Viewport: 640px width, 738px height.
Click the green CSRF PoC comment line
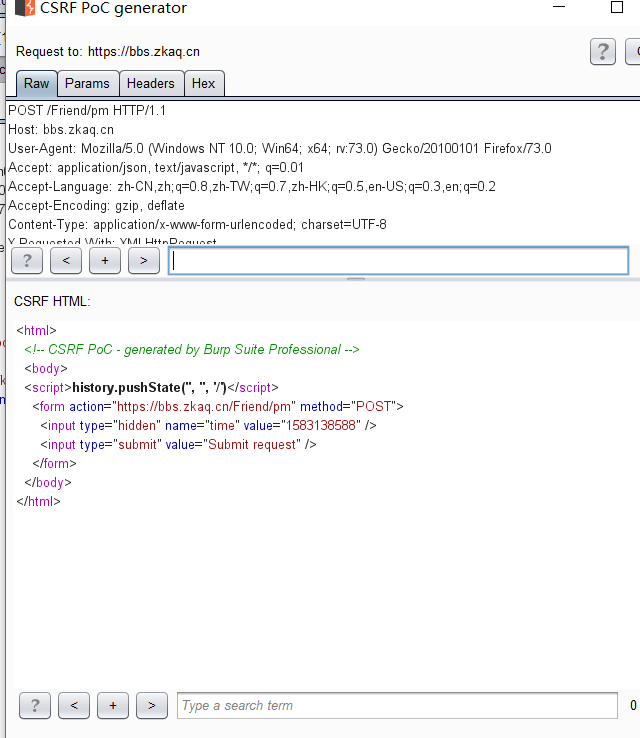point(192,349)
